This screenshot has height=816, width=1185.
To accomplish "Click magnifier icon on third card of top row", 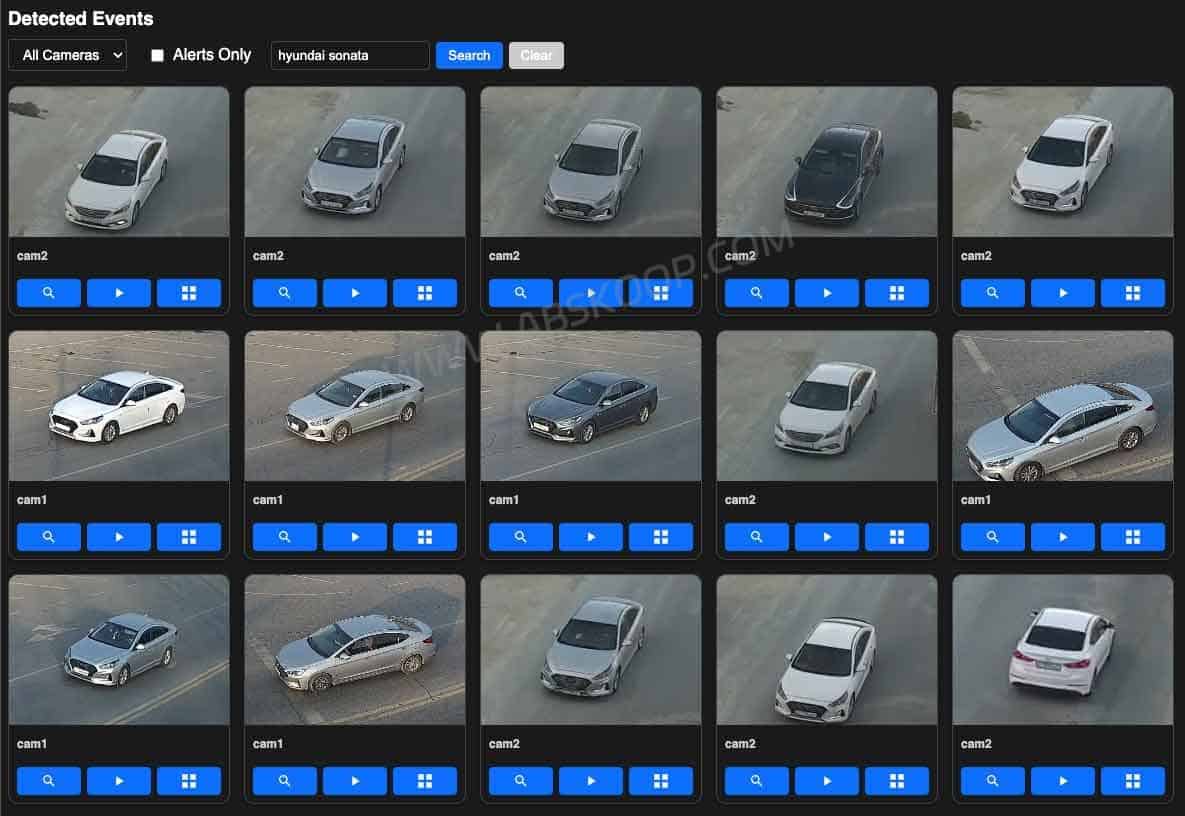I will [x=521, y=292].
